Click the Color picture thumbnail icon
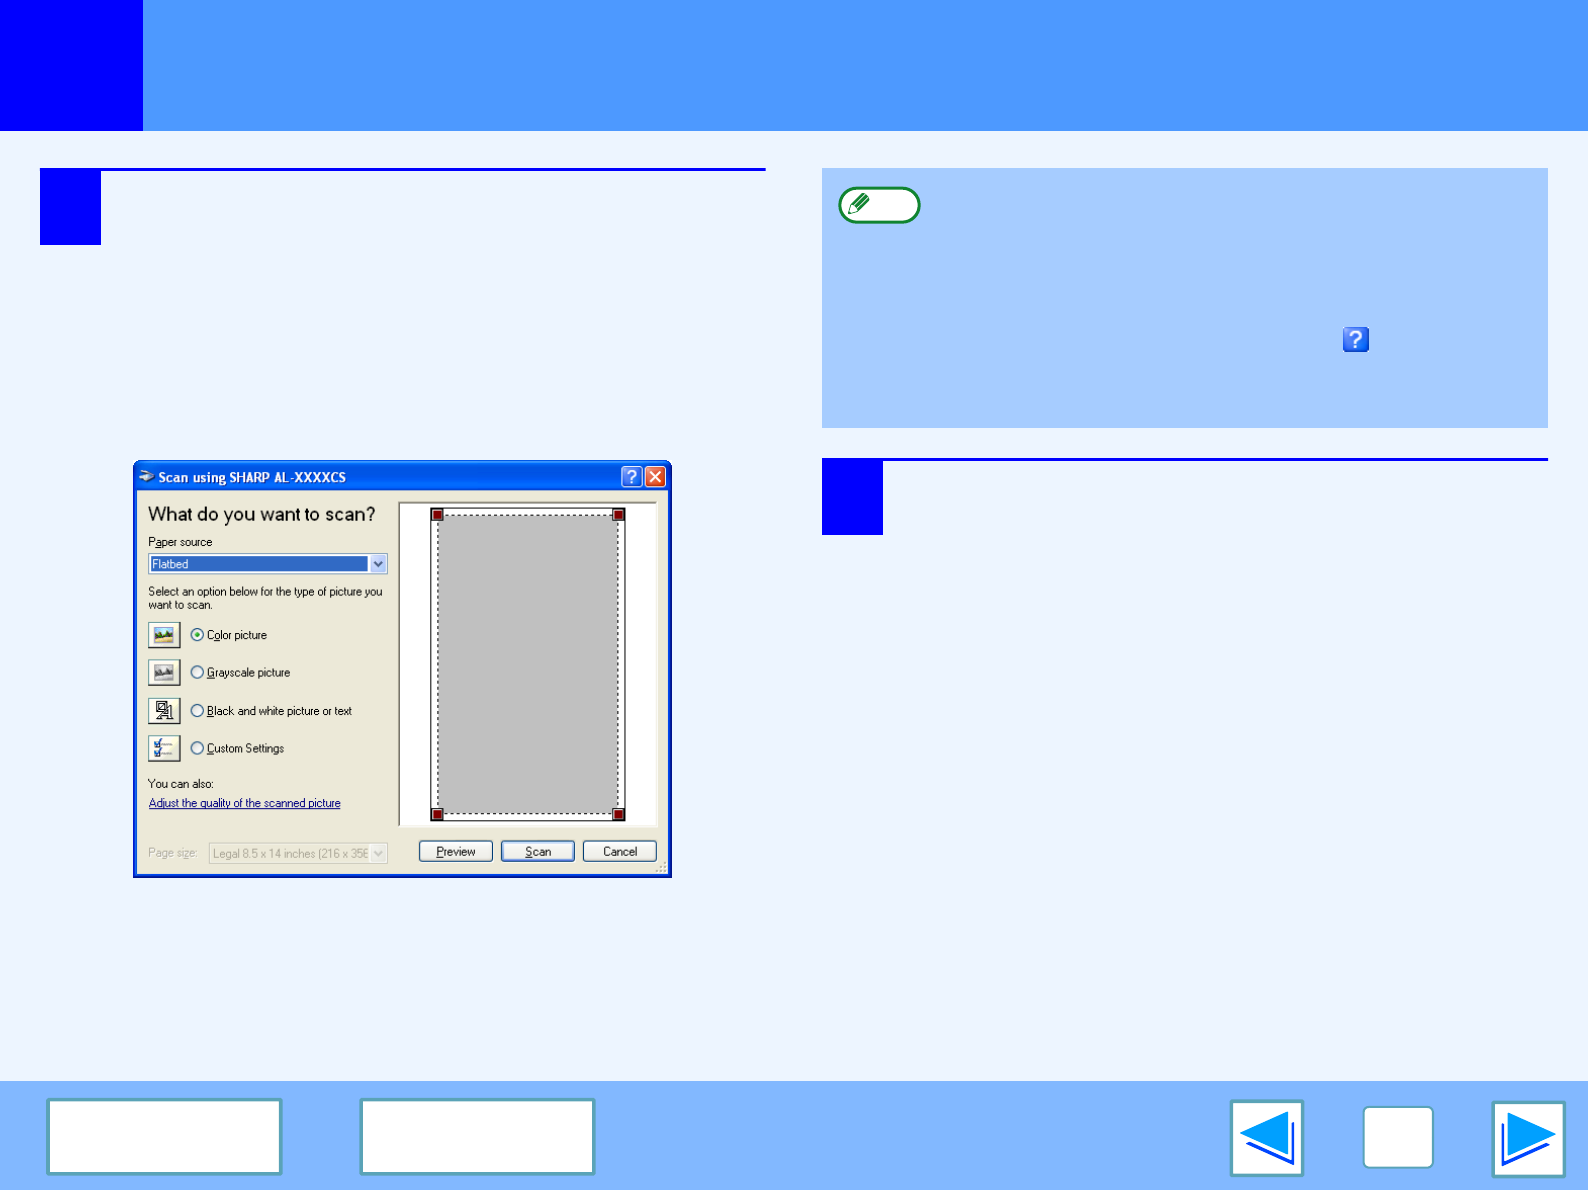The width and height of the screenshot is (1588, 1190). pyautogui.click(x=164, y=635)
